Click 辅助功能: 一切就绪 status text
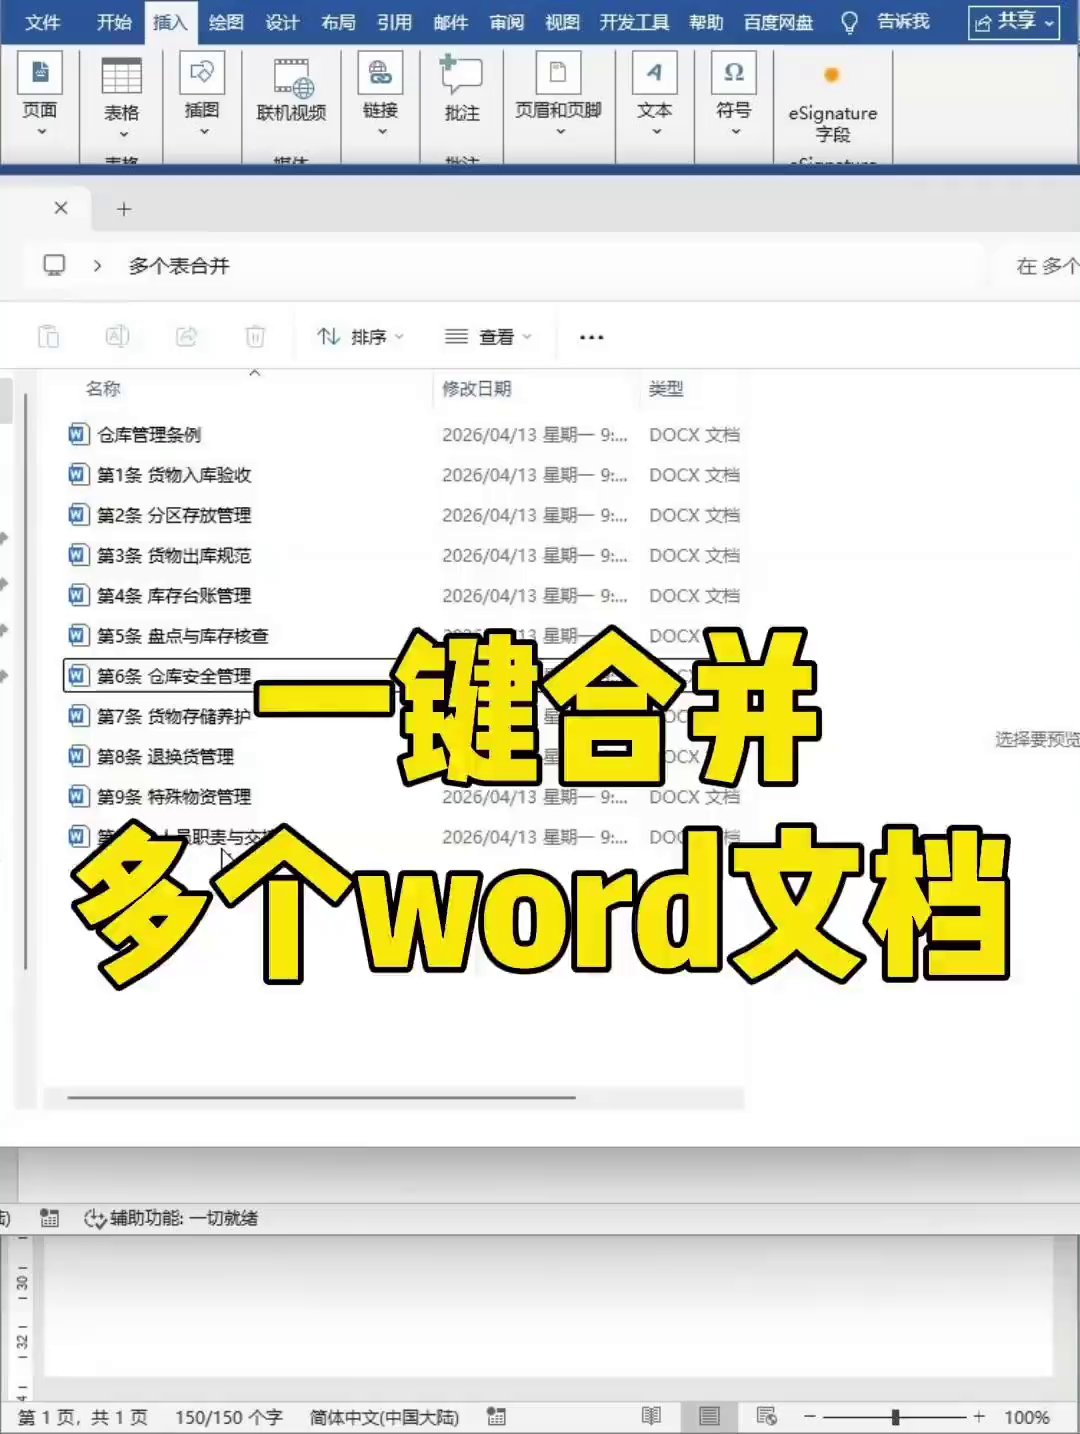This screenshot has height=1434, width=1080. (184, 1218)
